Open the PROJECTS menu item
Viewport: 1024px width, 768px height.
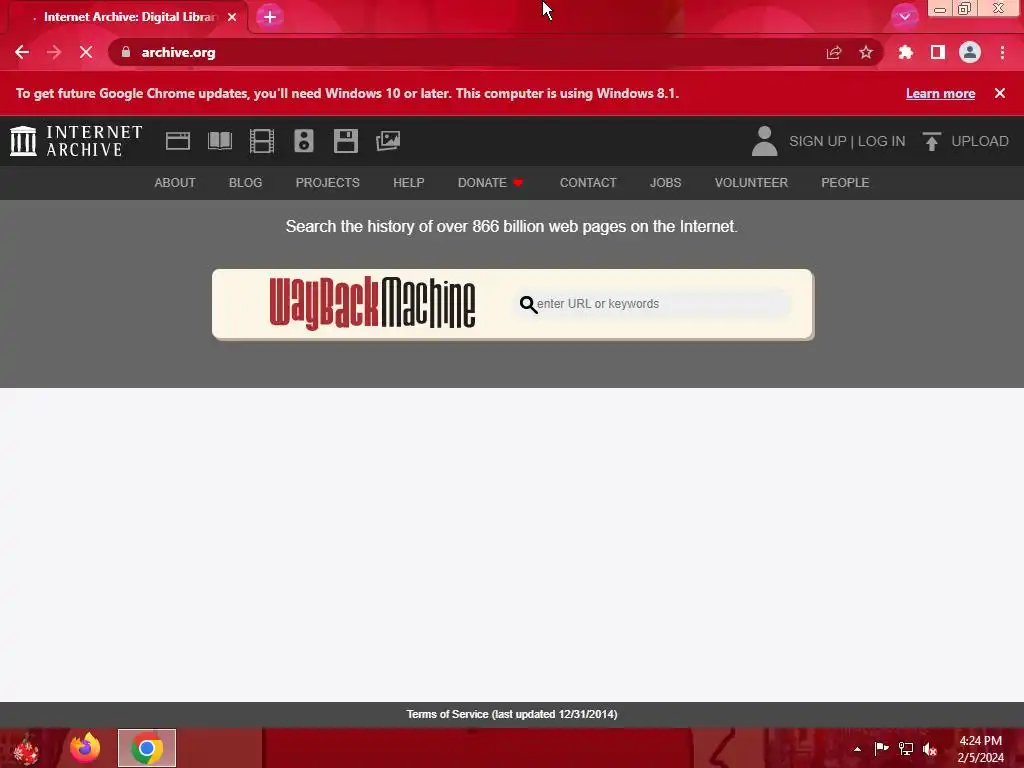328,183
